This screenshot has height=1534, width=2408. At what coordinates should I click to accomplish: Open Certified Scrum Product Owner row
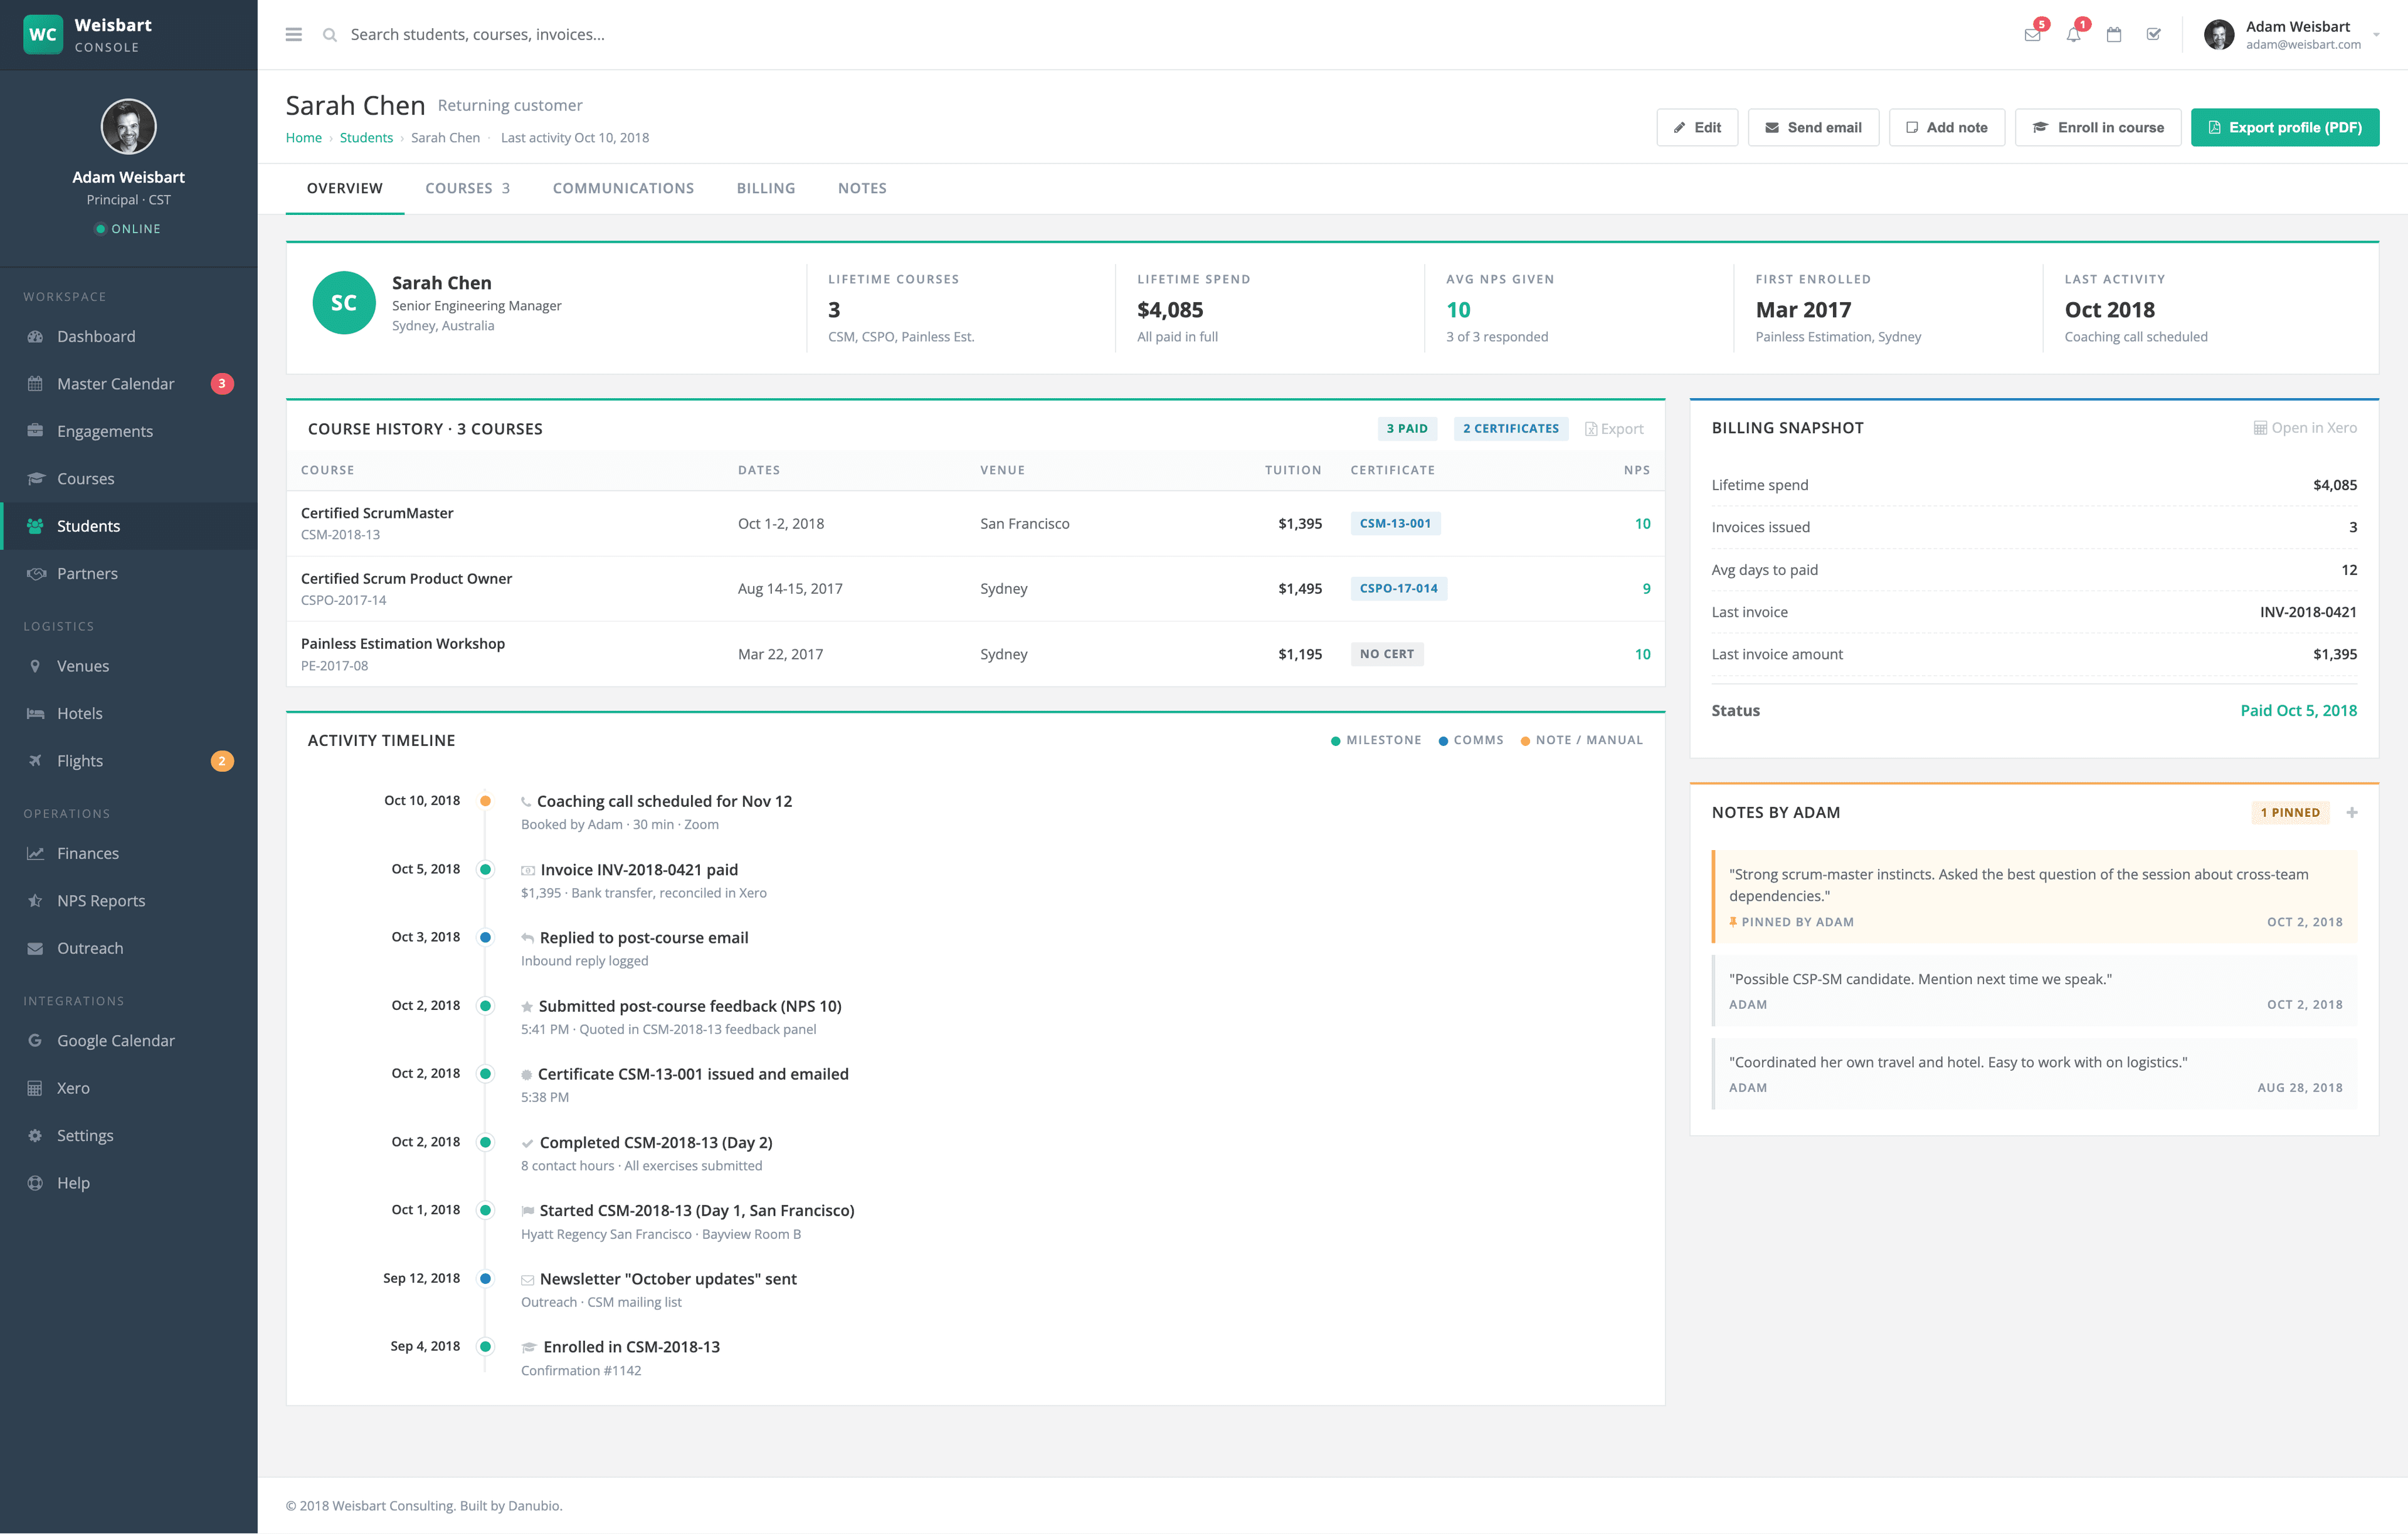tap(975, 588)
